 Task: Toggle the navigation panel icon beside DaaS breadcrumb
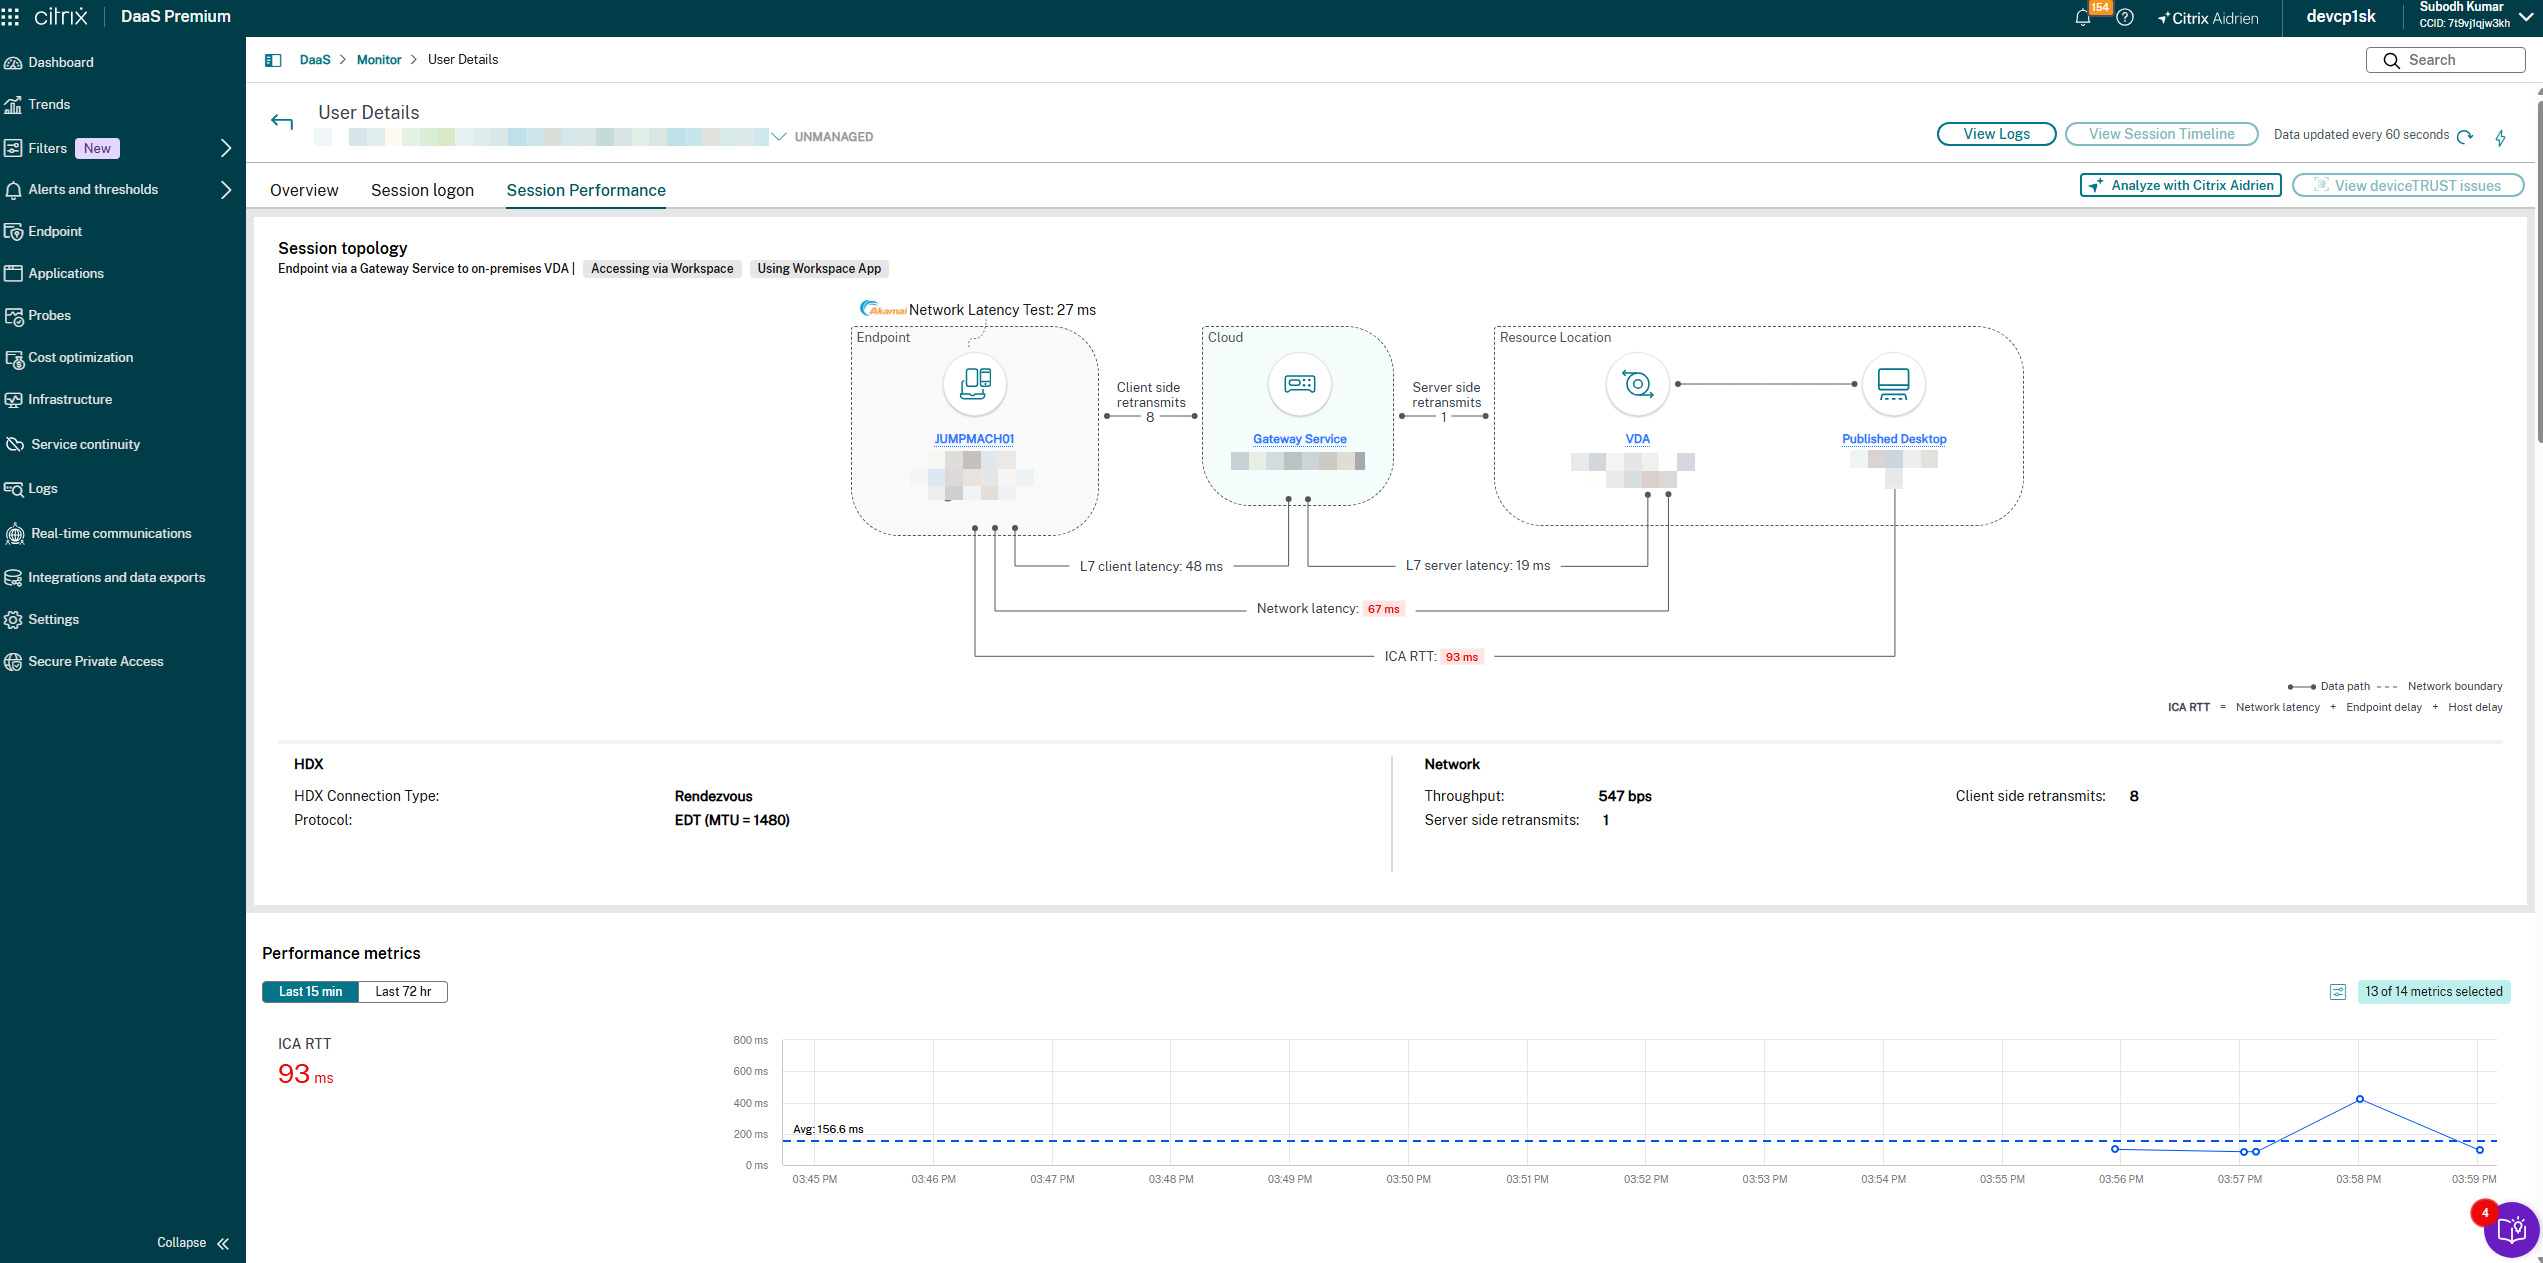point(273,60)
